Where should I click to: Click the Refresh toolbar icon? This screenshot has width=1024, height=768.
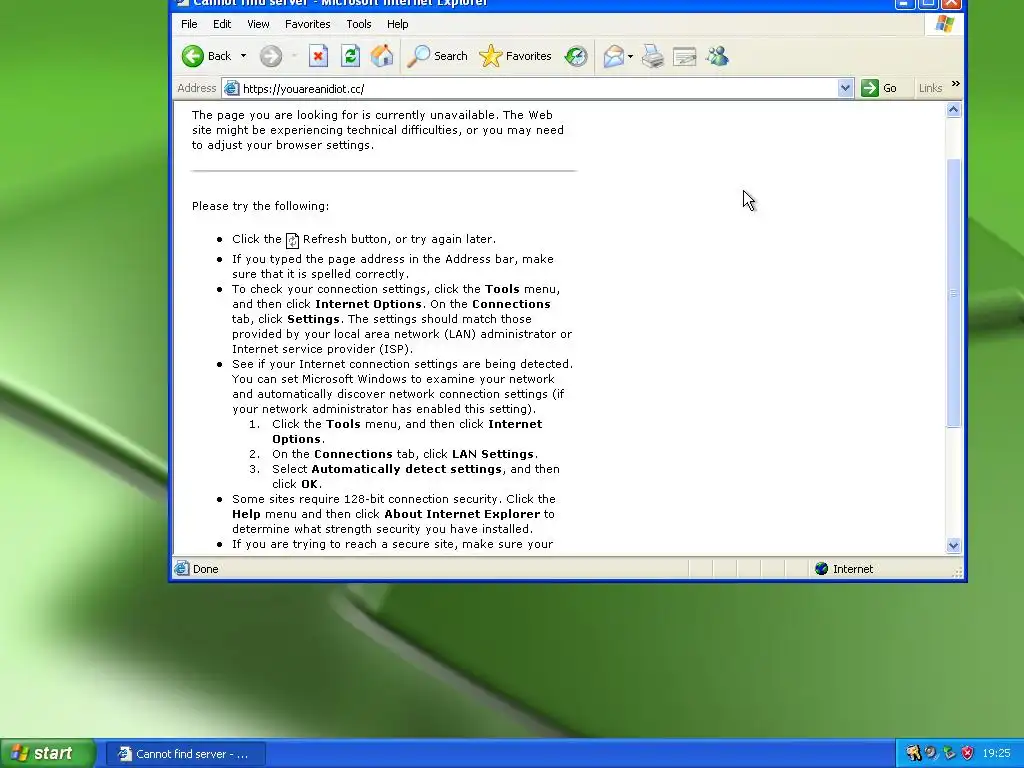pyautogui.click(x=350, y=56)
